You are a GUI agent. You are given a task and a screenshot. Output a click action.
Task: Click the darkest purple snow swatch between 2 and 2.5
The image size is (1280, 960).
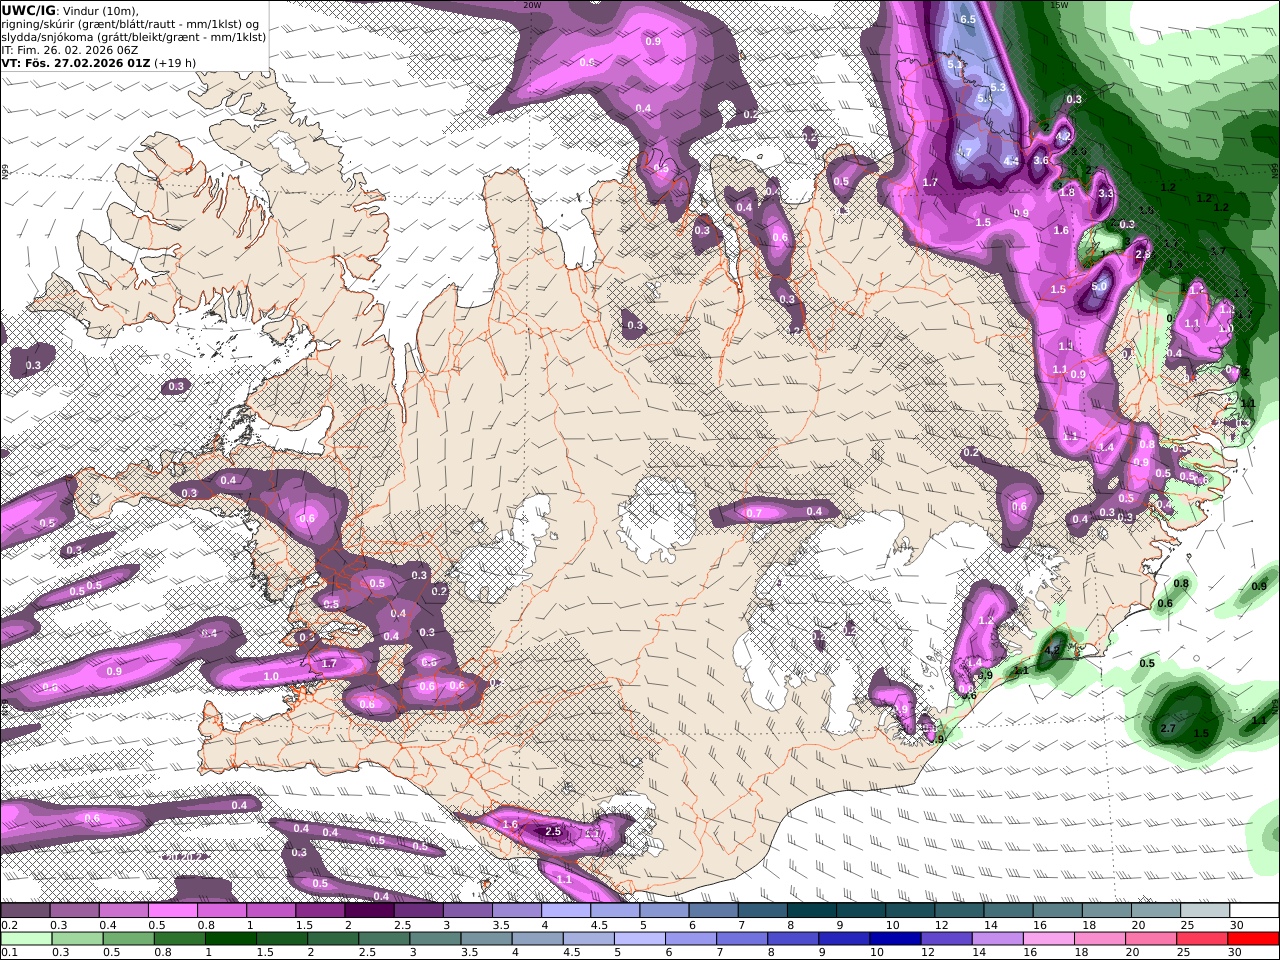coord(369,911)
